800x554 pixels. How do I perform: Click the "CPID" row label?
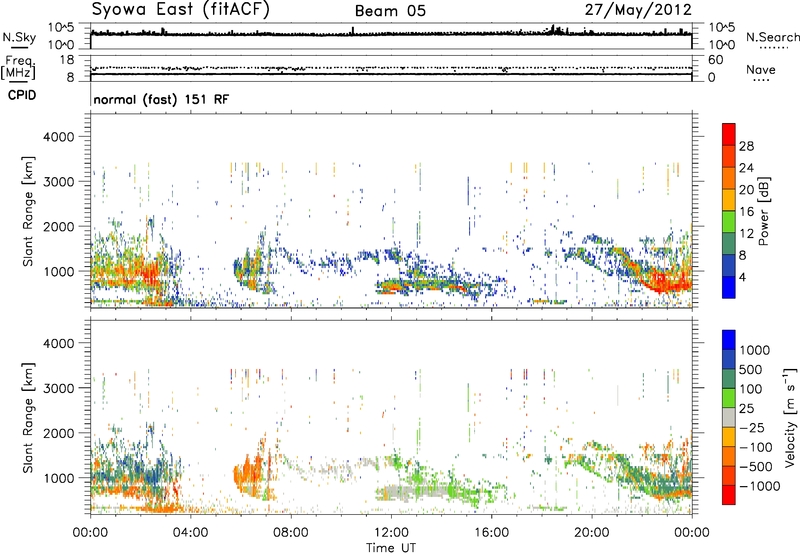[x=22, y=95]
